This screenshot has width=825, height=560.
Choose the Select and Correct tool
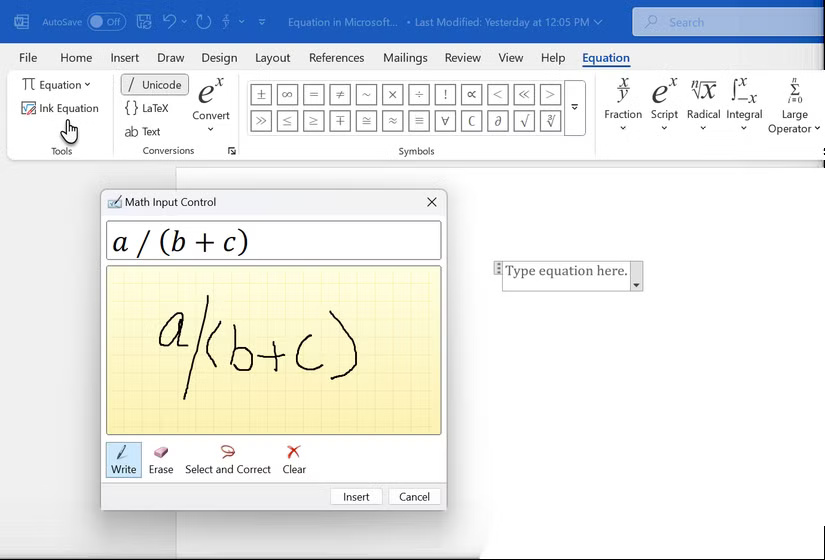(x=227, y=460)
